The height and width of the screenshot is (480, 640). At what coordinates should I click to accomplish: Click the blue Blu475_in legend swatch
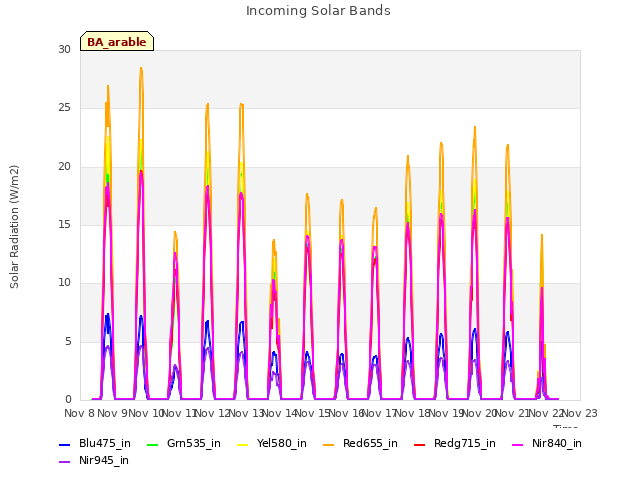(64, 444)
